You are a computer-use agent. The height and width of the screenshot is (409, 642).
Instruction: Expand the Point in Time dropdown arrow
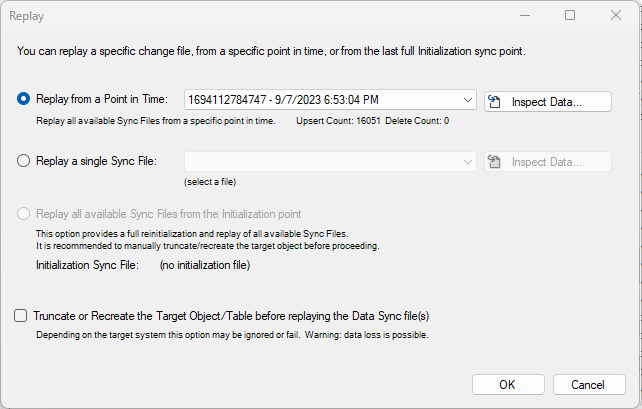468,100
